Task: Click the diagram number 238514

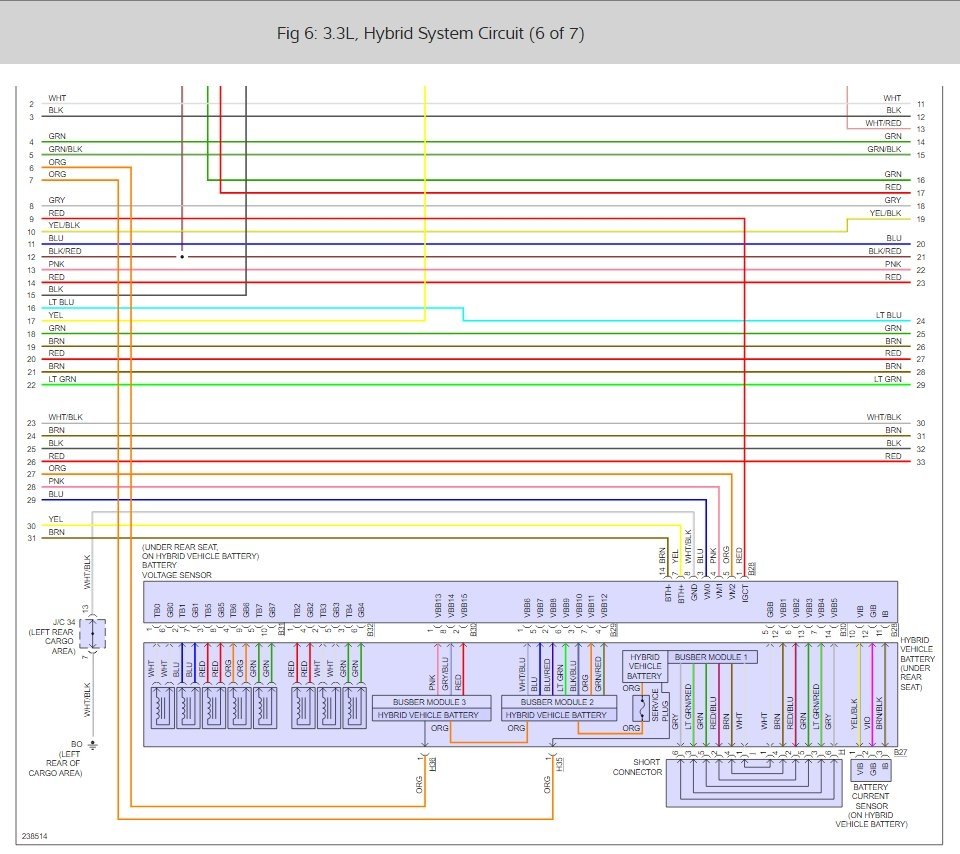Action: [33, 835]
